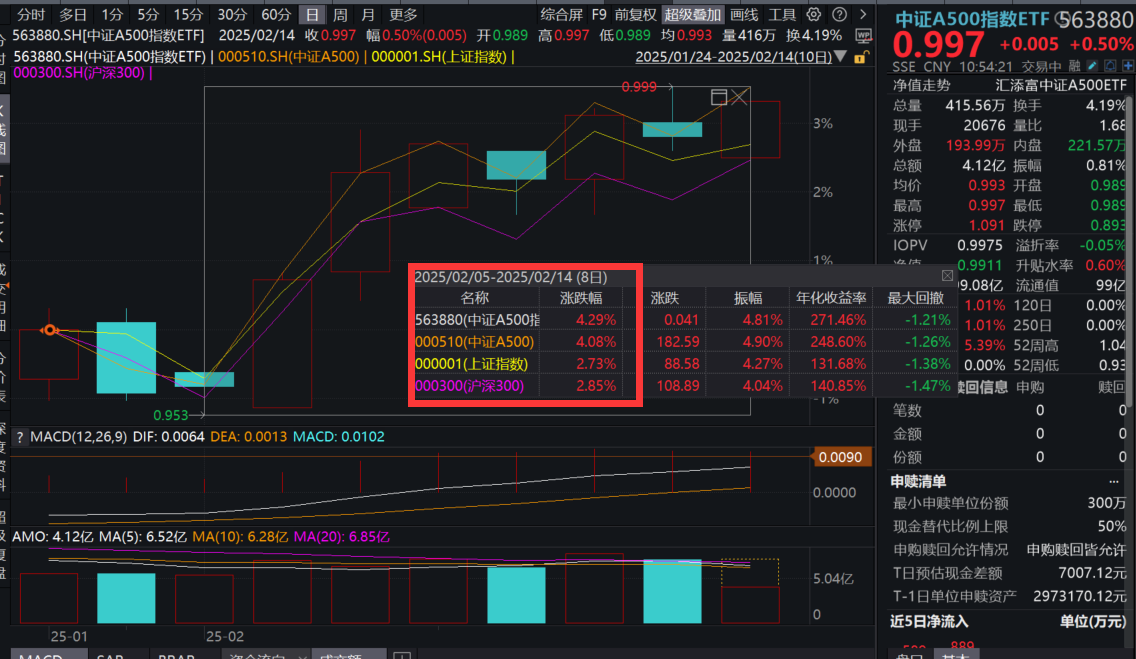The image size is (1136, 659).
Task: Click the lock icon beside the date range
Action: (860, 57)
